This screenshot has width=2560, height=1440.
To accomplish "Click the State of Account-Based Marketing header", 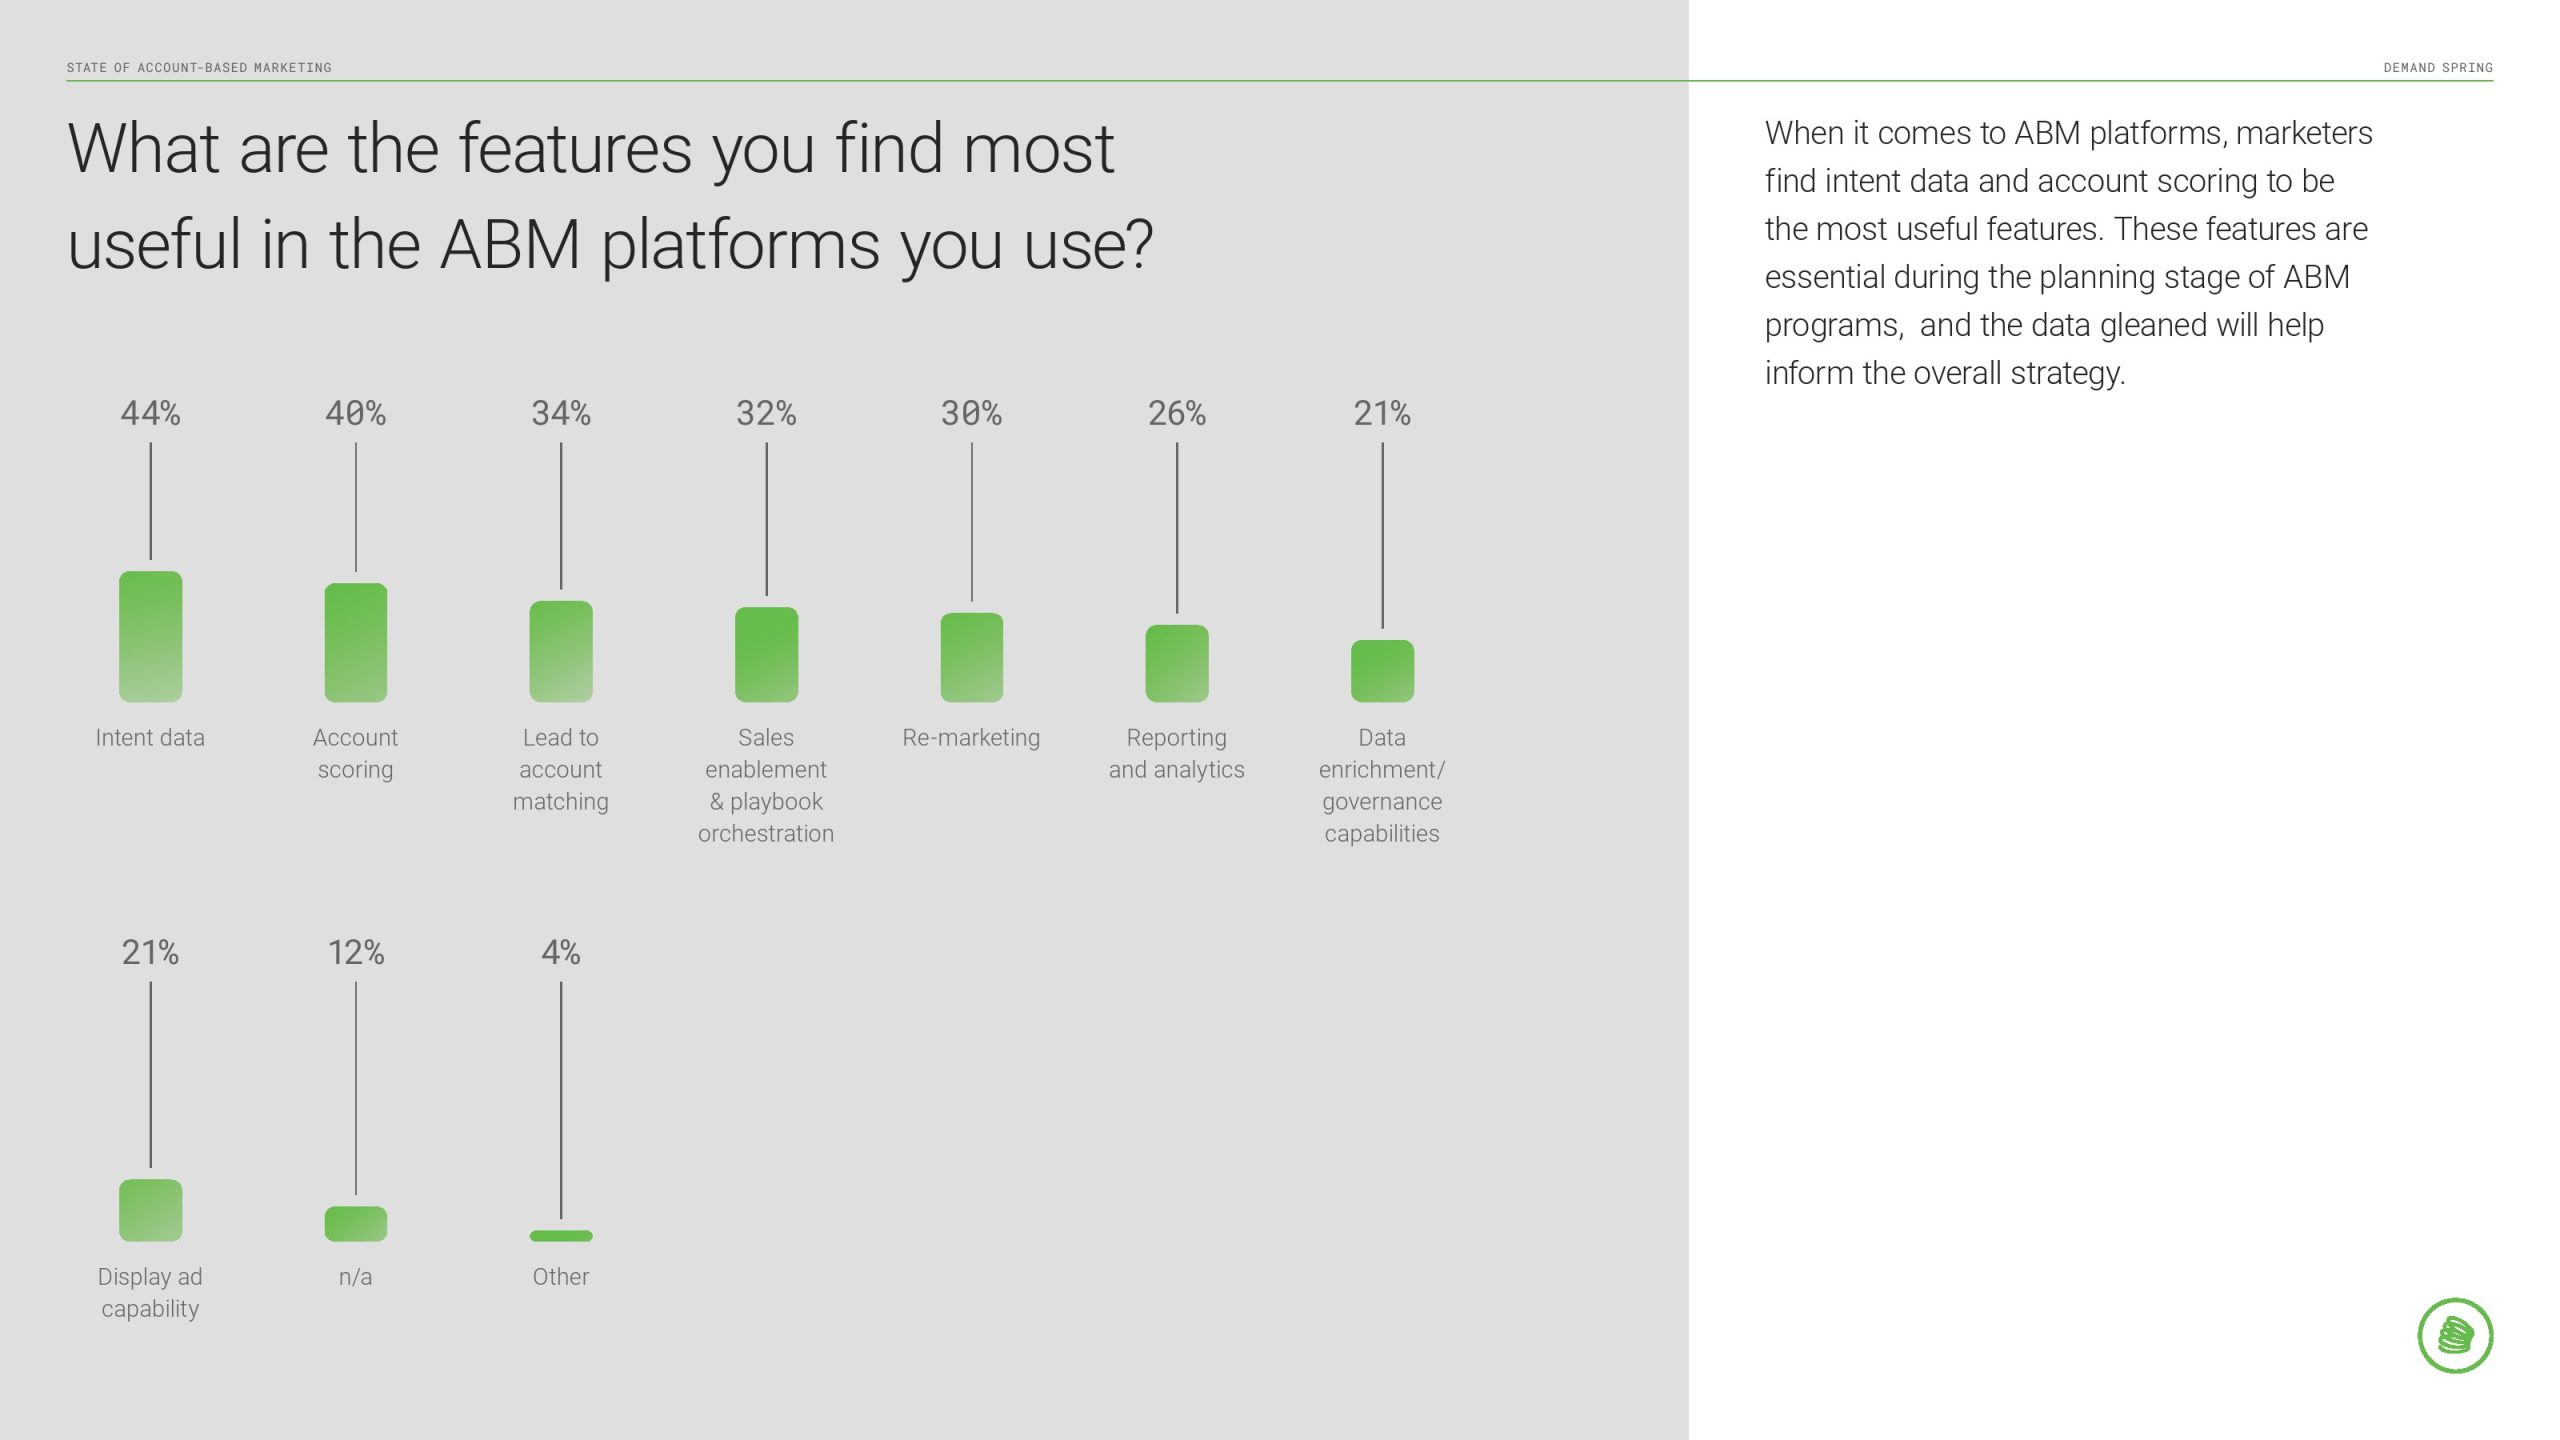I will pos(199,67).
